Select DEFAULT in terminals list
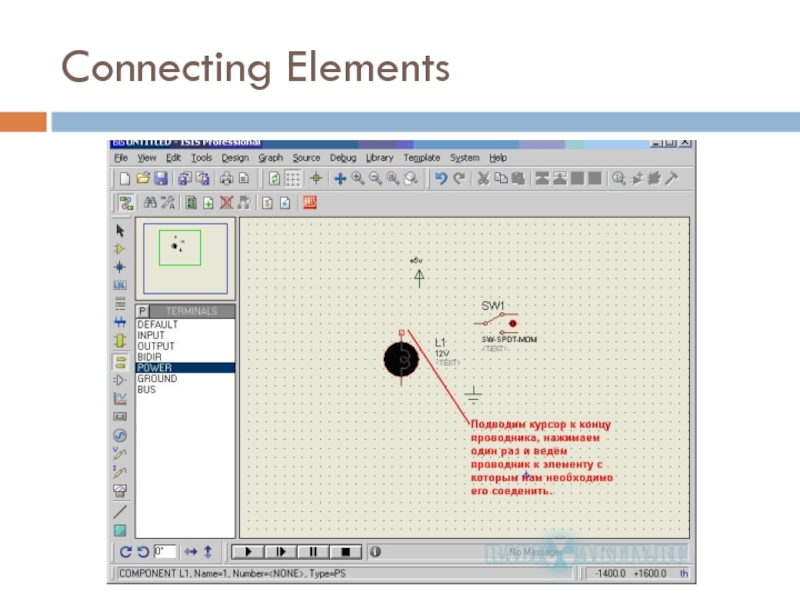Image resolution: width=800 pixels, height=600 pixels. pos(185,324)
